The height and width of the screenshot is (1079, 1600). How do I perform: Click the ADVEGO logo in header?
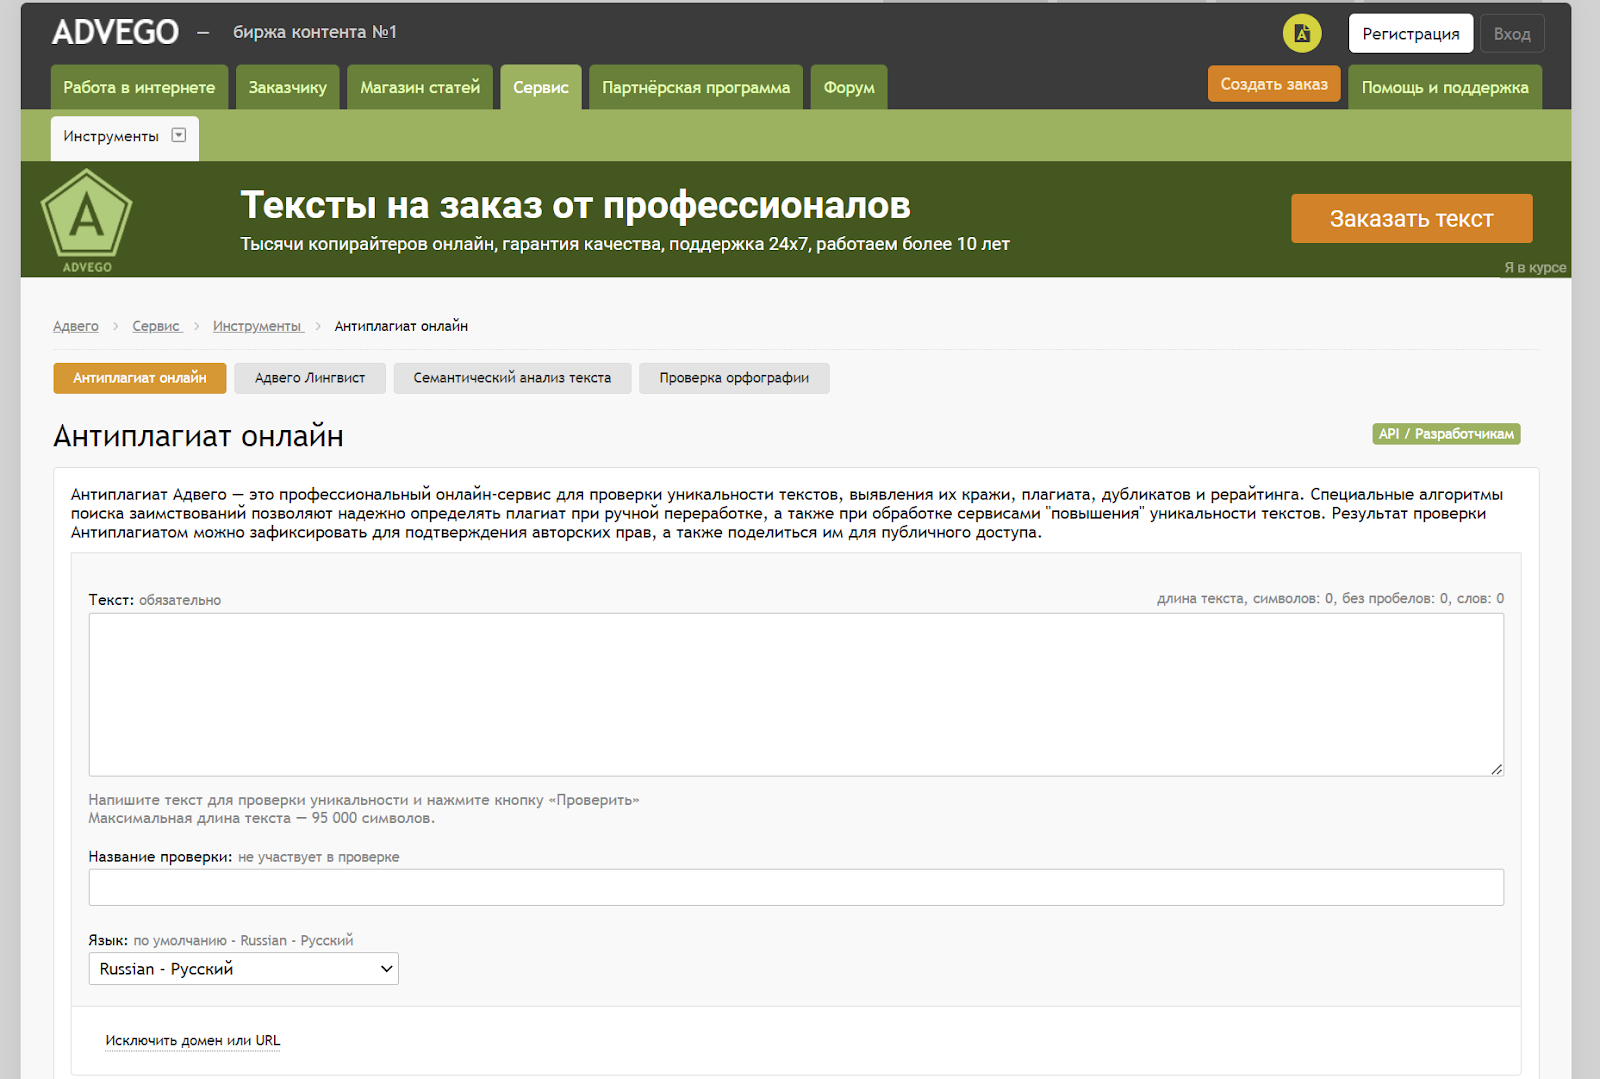tap(115, 32)
